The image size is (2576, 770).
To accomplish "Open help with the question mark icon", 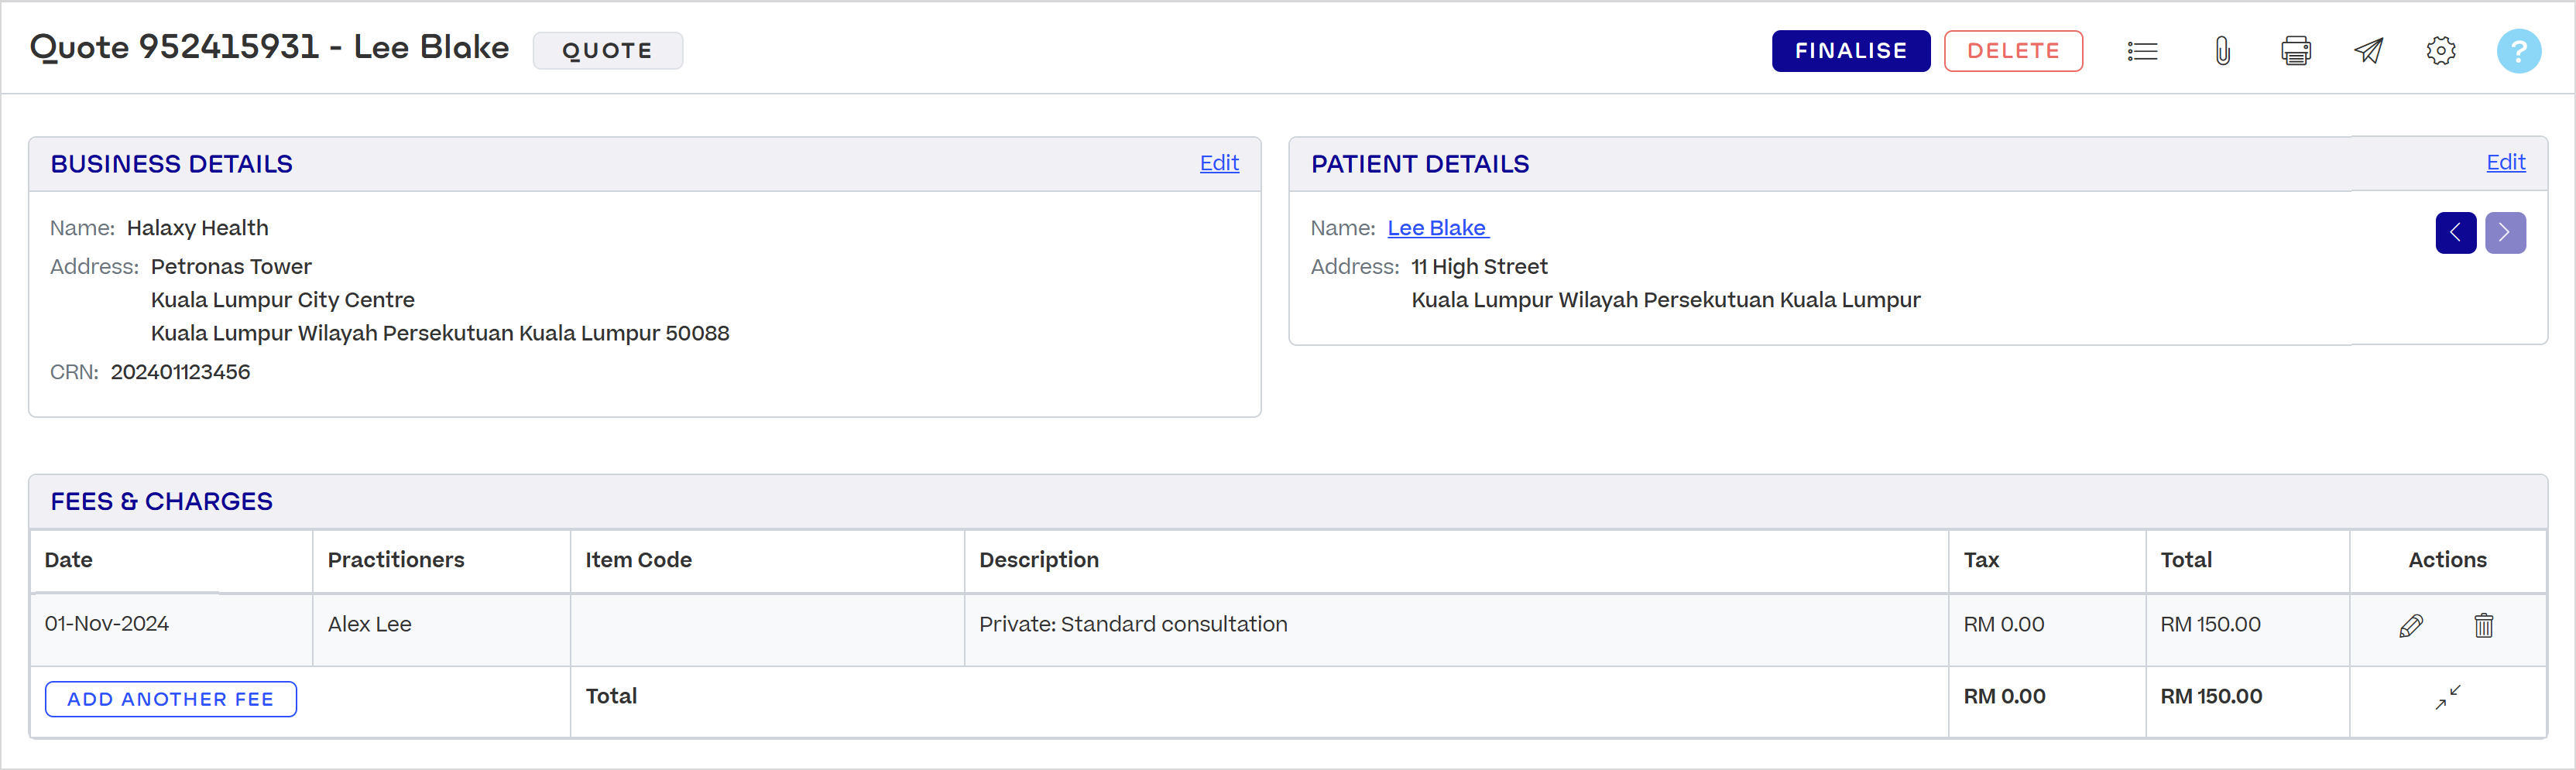I will [x=2519, y=51].
